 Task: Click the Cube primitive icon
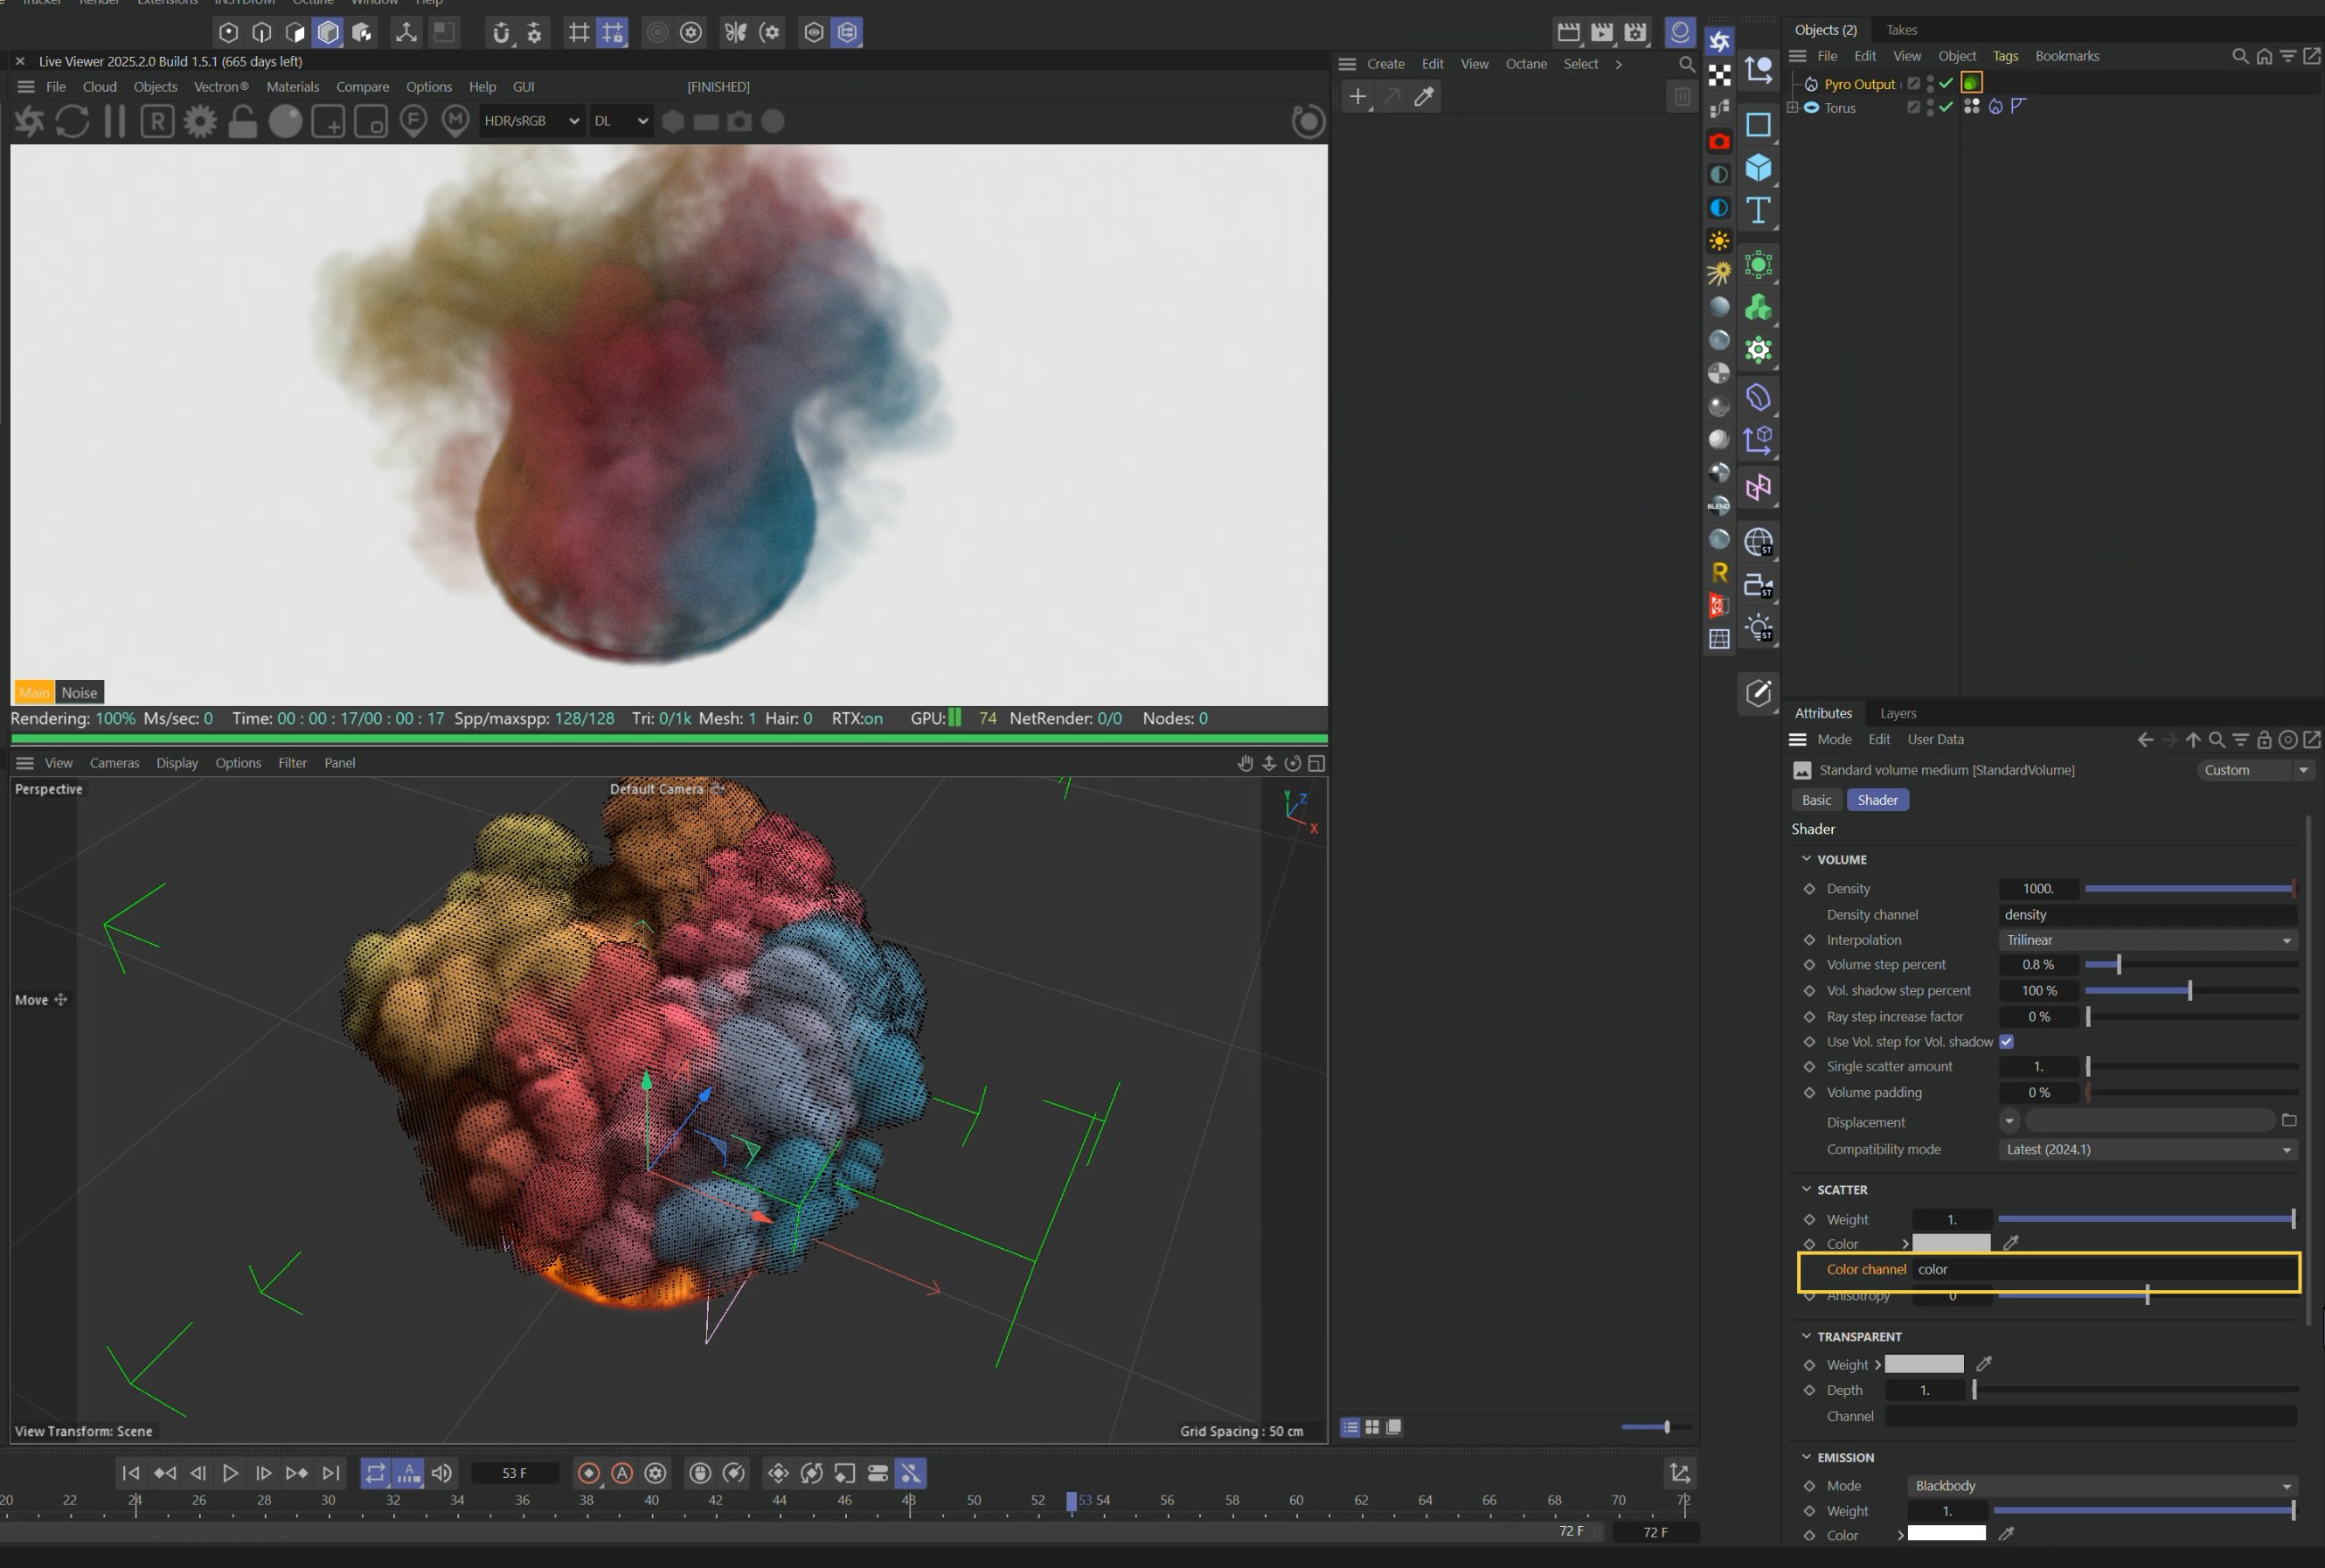(1758, 168)
